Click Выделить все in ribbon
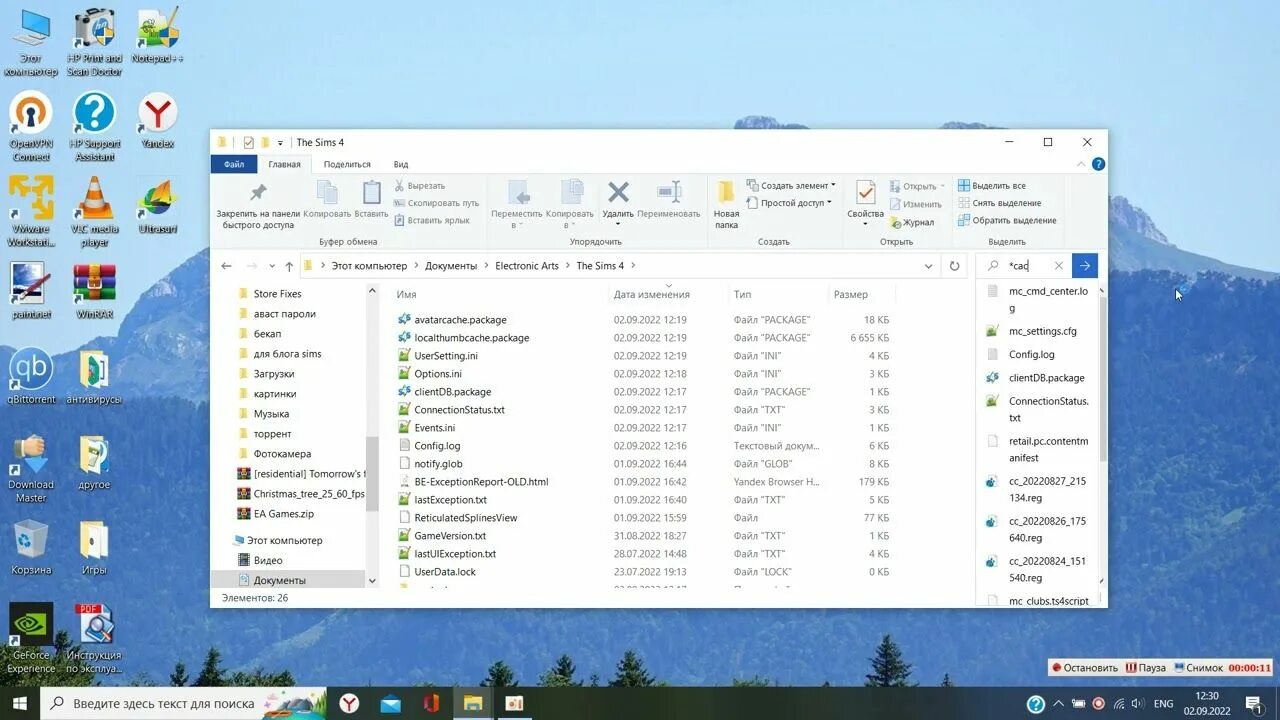This screenshot has height=720, width=1280. click(x=992, y=186)
